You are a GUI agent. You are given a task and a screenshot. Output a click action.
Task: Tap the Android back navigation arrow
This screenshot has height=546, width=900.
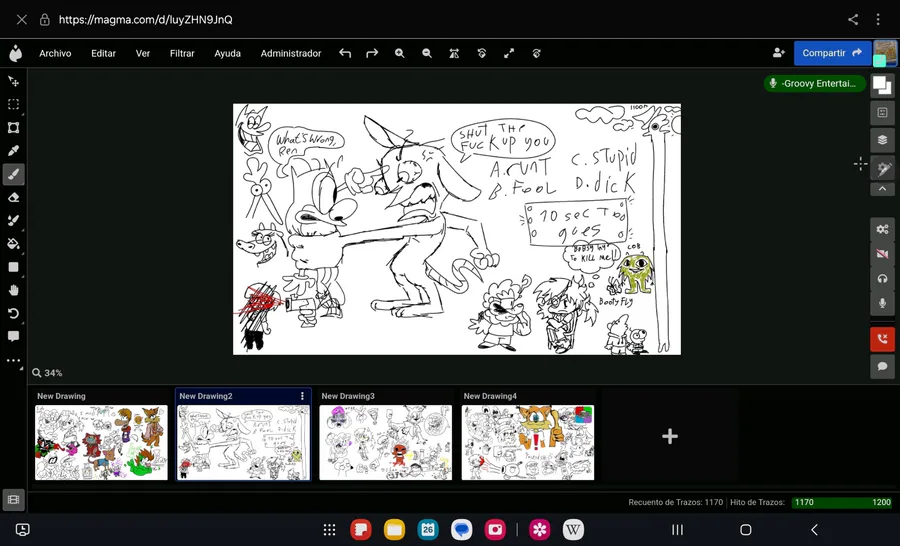coord(814,529)
